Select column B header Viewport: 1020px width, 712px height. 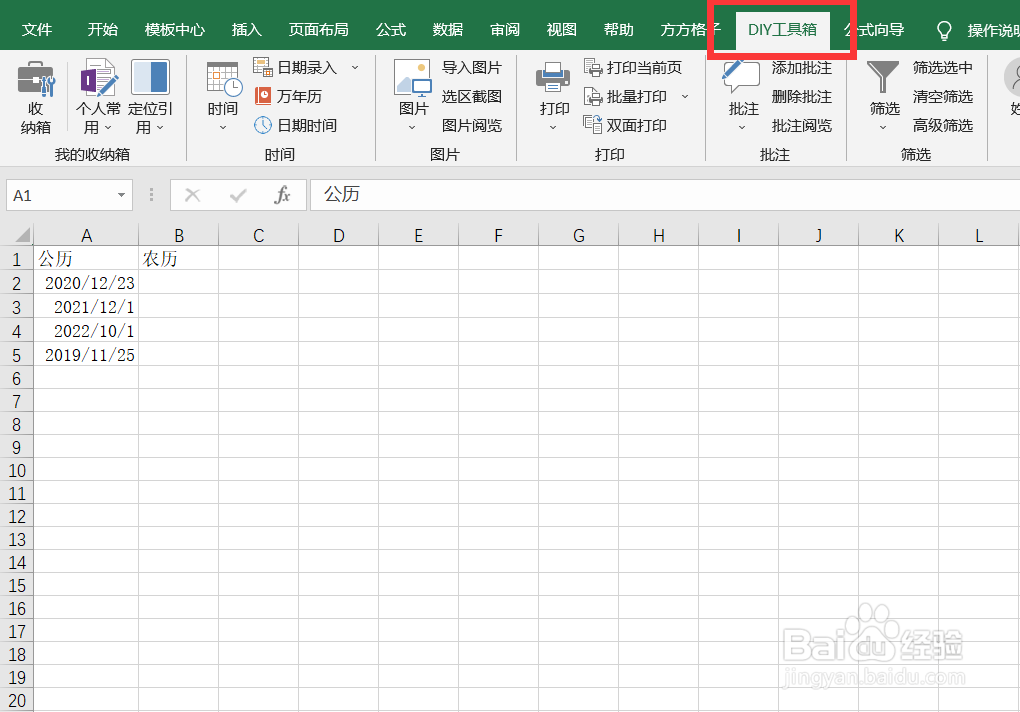pyautogui.click(x=179, y=235)
